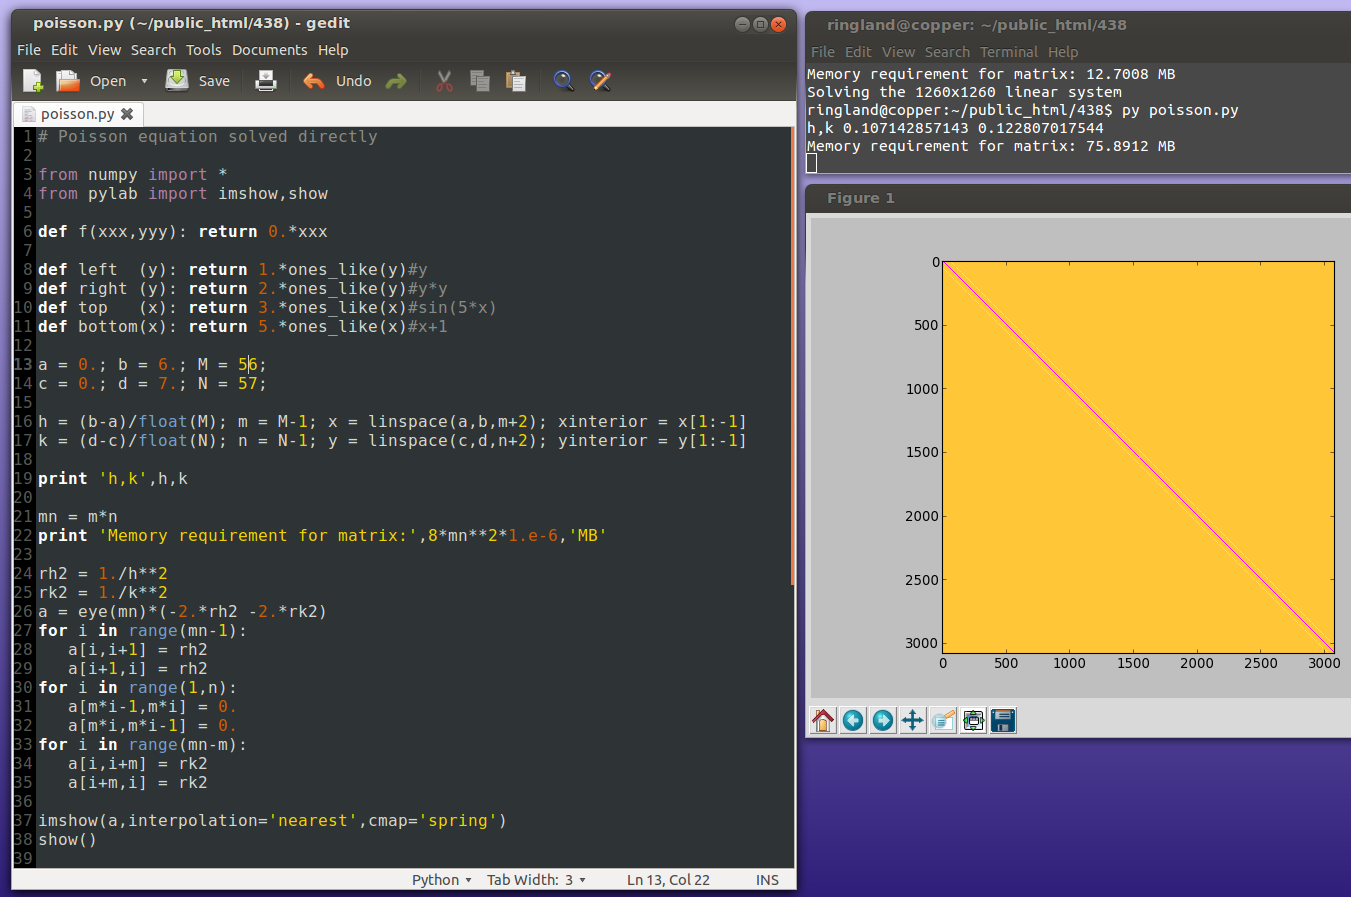Click the terminal cursor prompt line

coord(812,164)
